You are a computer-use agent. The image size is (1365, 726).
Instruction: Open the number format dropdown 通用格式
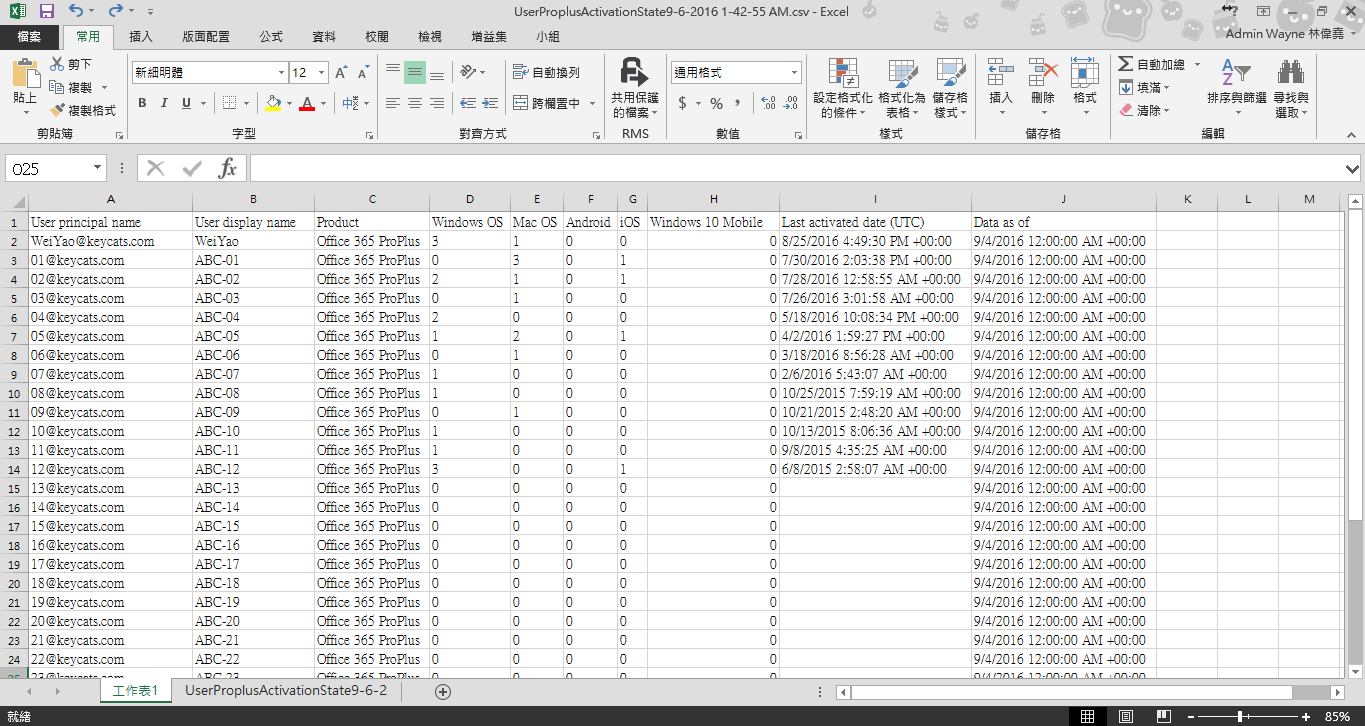(795, 73)
